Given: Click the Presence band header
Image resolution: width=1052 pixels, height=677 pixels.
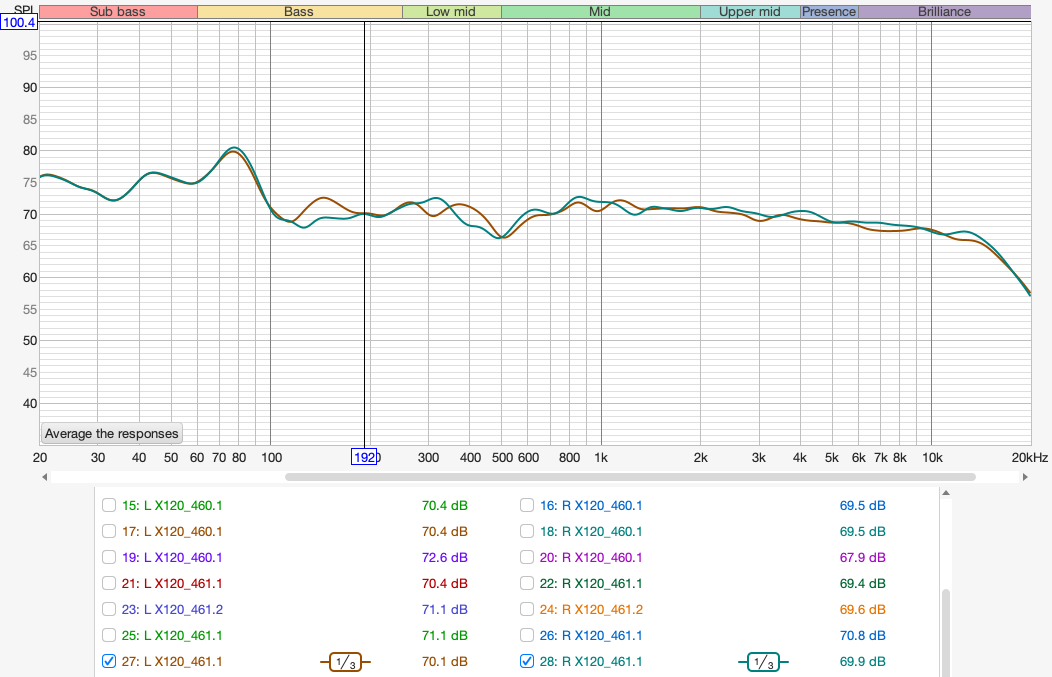Looking at the screenshot, I should point(829,12).
